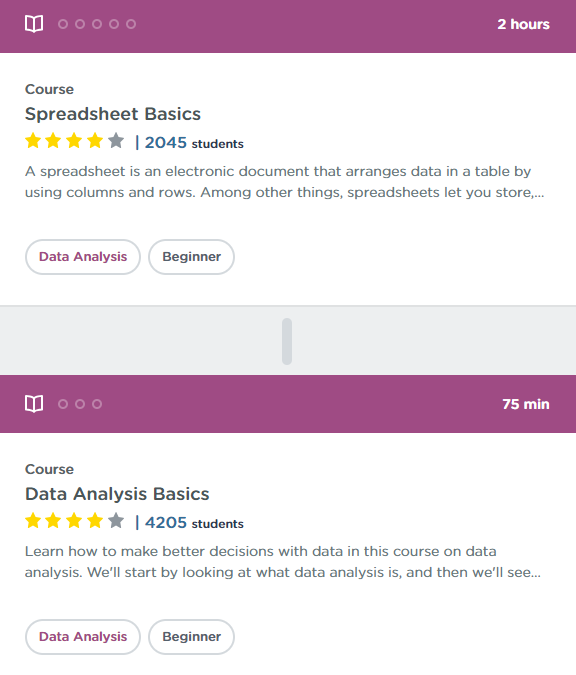The image size is (576, 675).
Task: Open the Data Analysis Basics course title
Action: point(117,494)
